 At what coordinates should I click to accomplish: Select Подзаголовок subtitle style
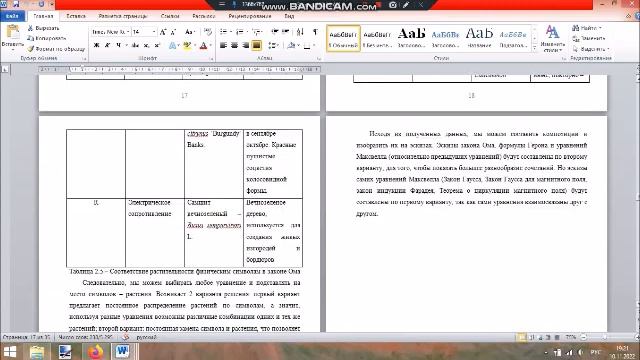tap(513, 38)
